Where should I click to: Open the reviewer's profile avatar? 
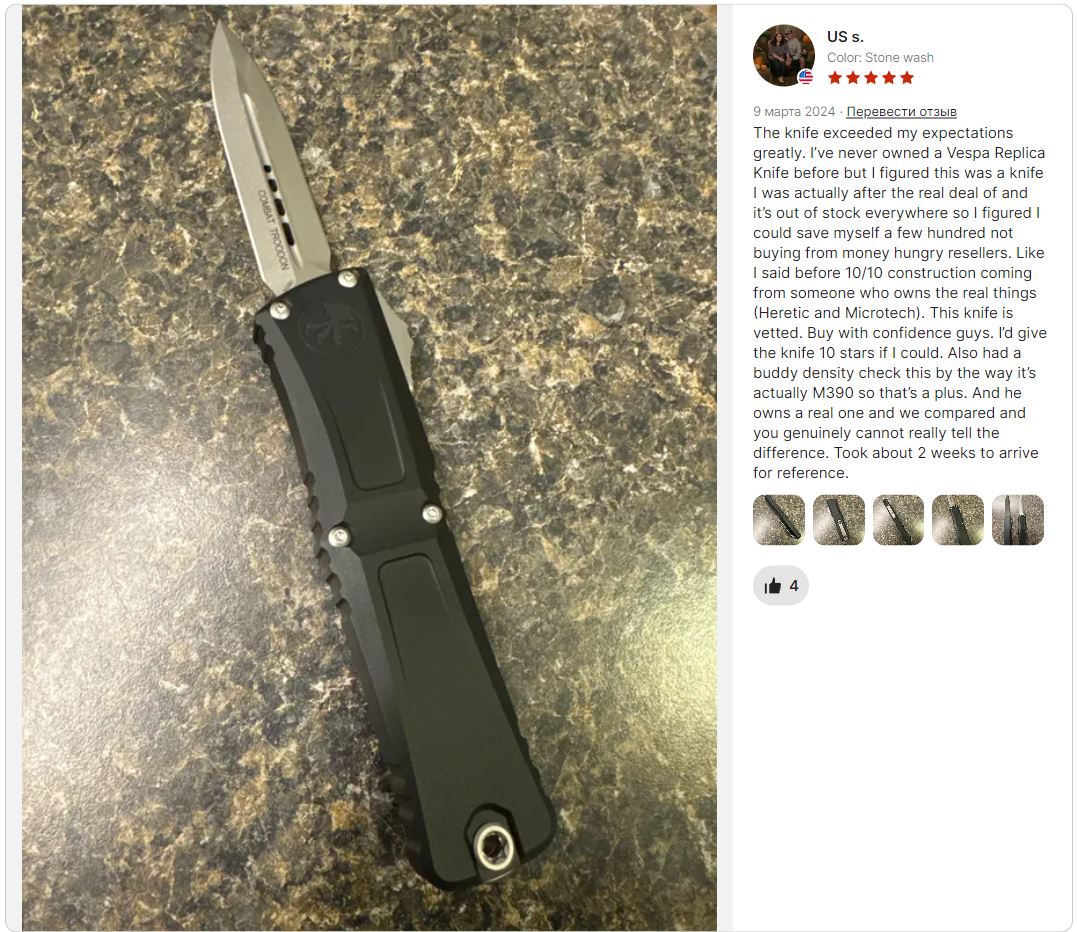784,56
